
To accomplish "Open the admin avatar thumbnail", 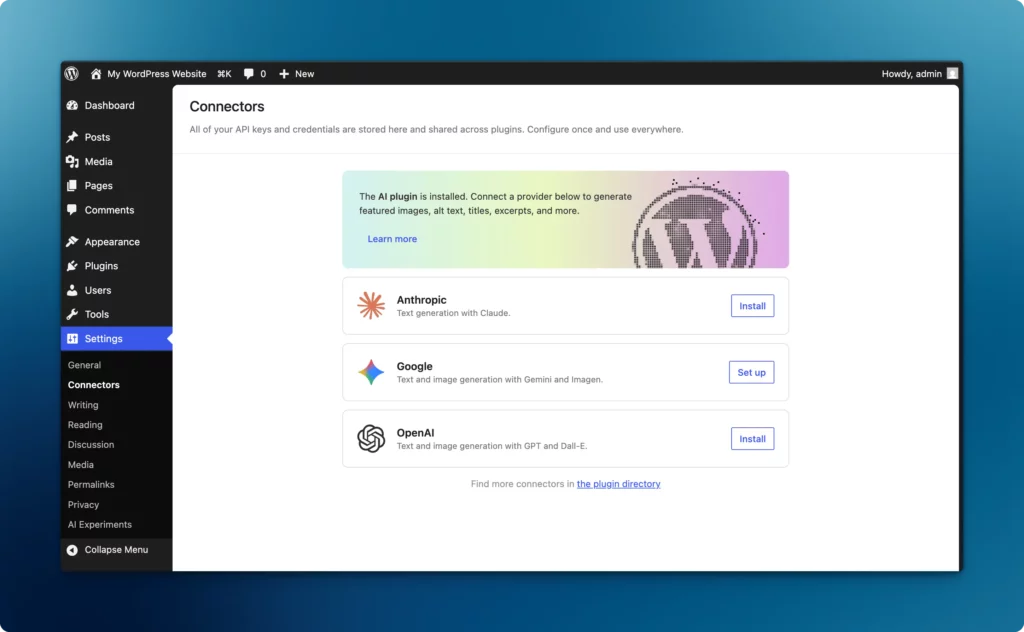I will (952, 74).
